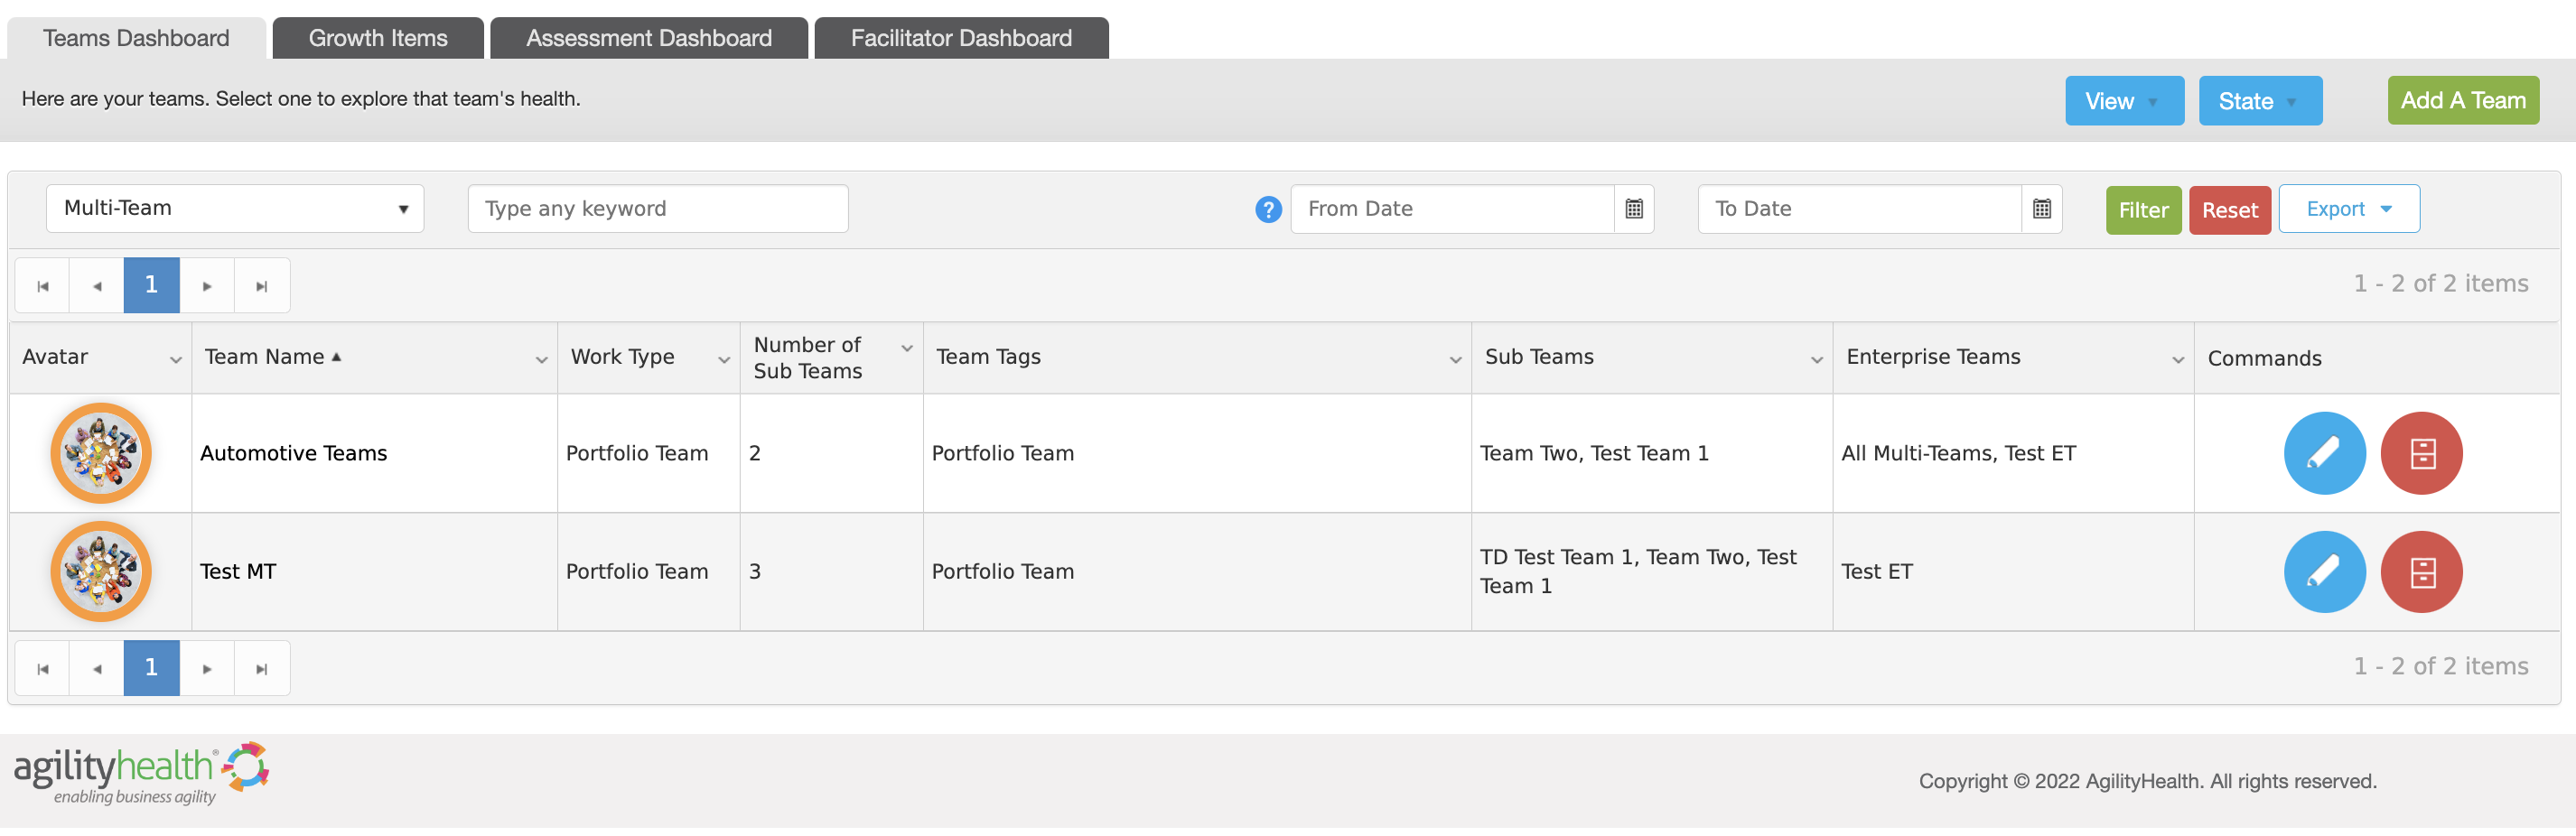2576x836 pixels.
Task: Go to last page in top pager
Action: pos(262,286)
